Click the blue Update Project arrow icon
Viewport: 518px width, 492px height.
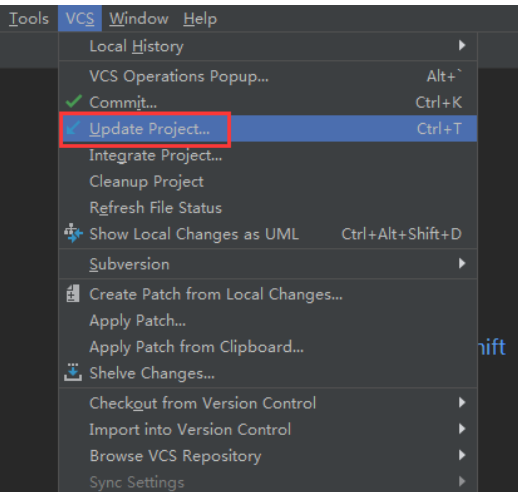click(73, 128)
